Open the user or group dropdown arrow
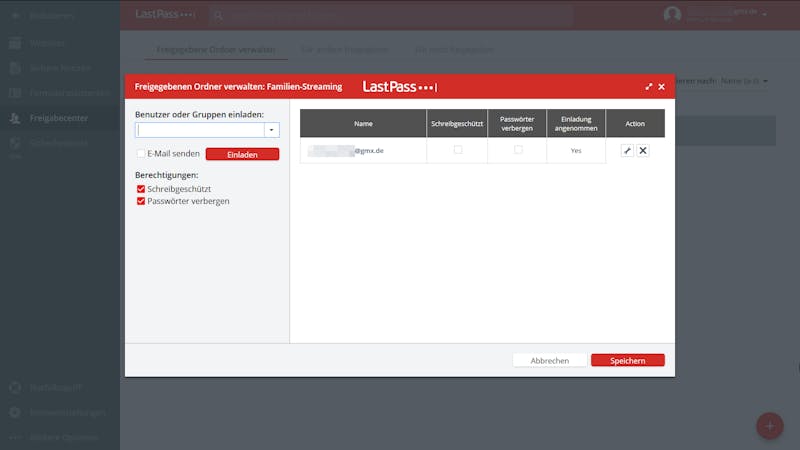800x450 pixels. point(271,130)
